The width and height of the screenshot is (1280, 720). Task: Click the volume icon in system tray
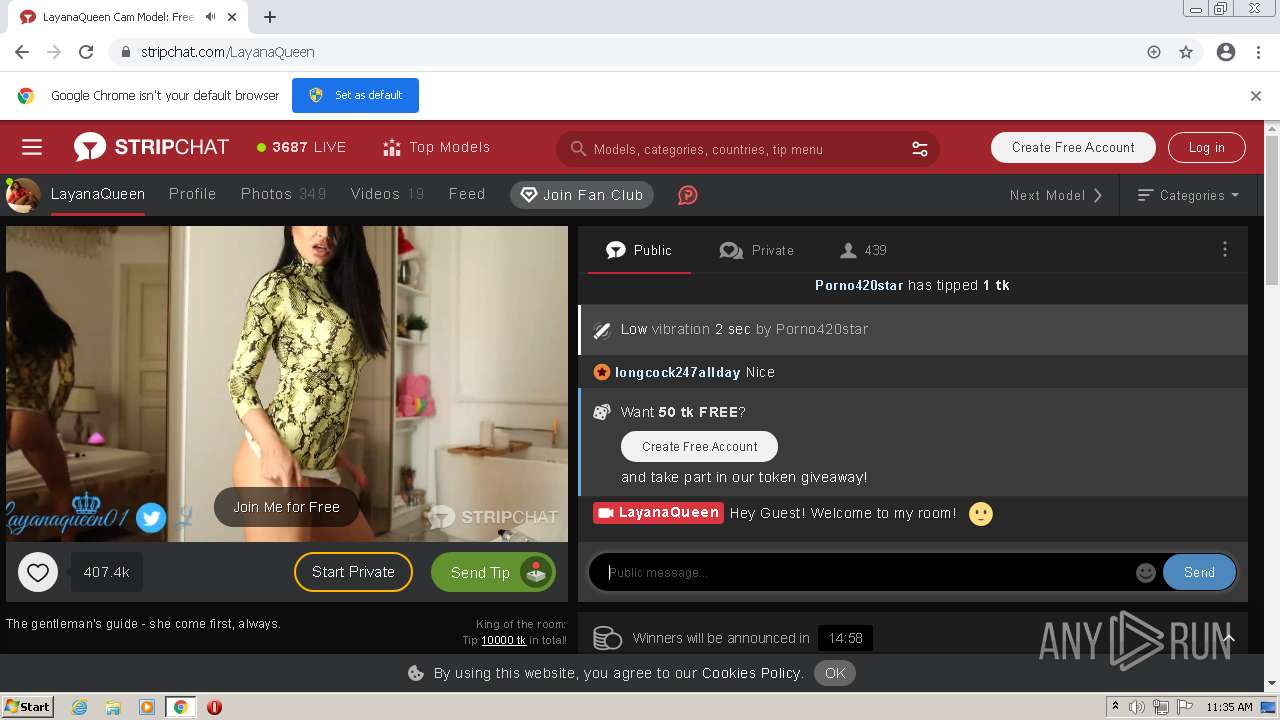point(1138,707)
